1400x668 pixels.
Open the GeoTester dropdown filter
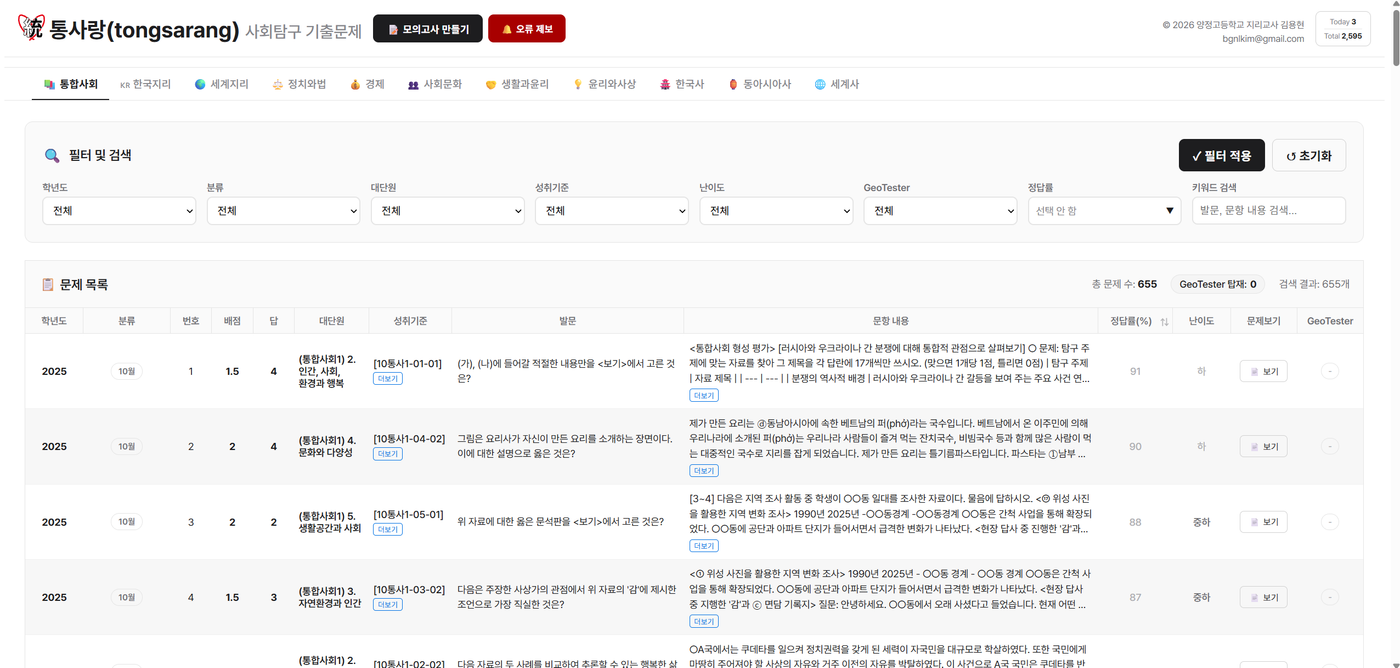[x=940, y=211]
